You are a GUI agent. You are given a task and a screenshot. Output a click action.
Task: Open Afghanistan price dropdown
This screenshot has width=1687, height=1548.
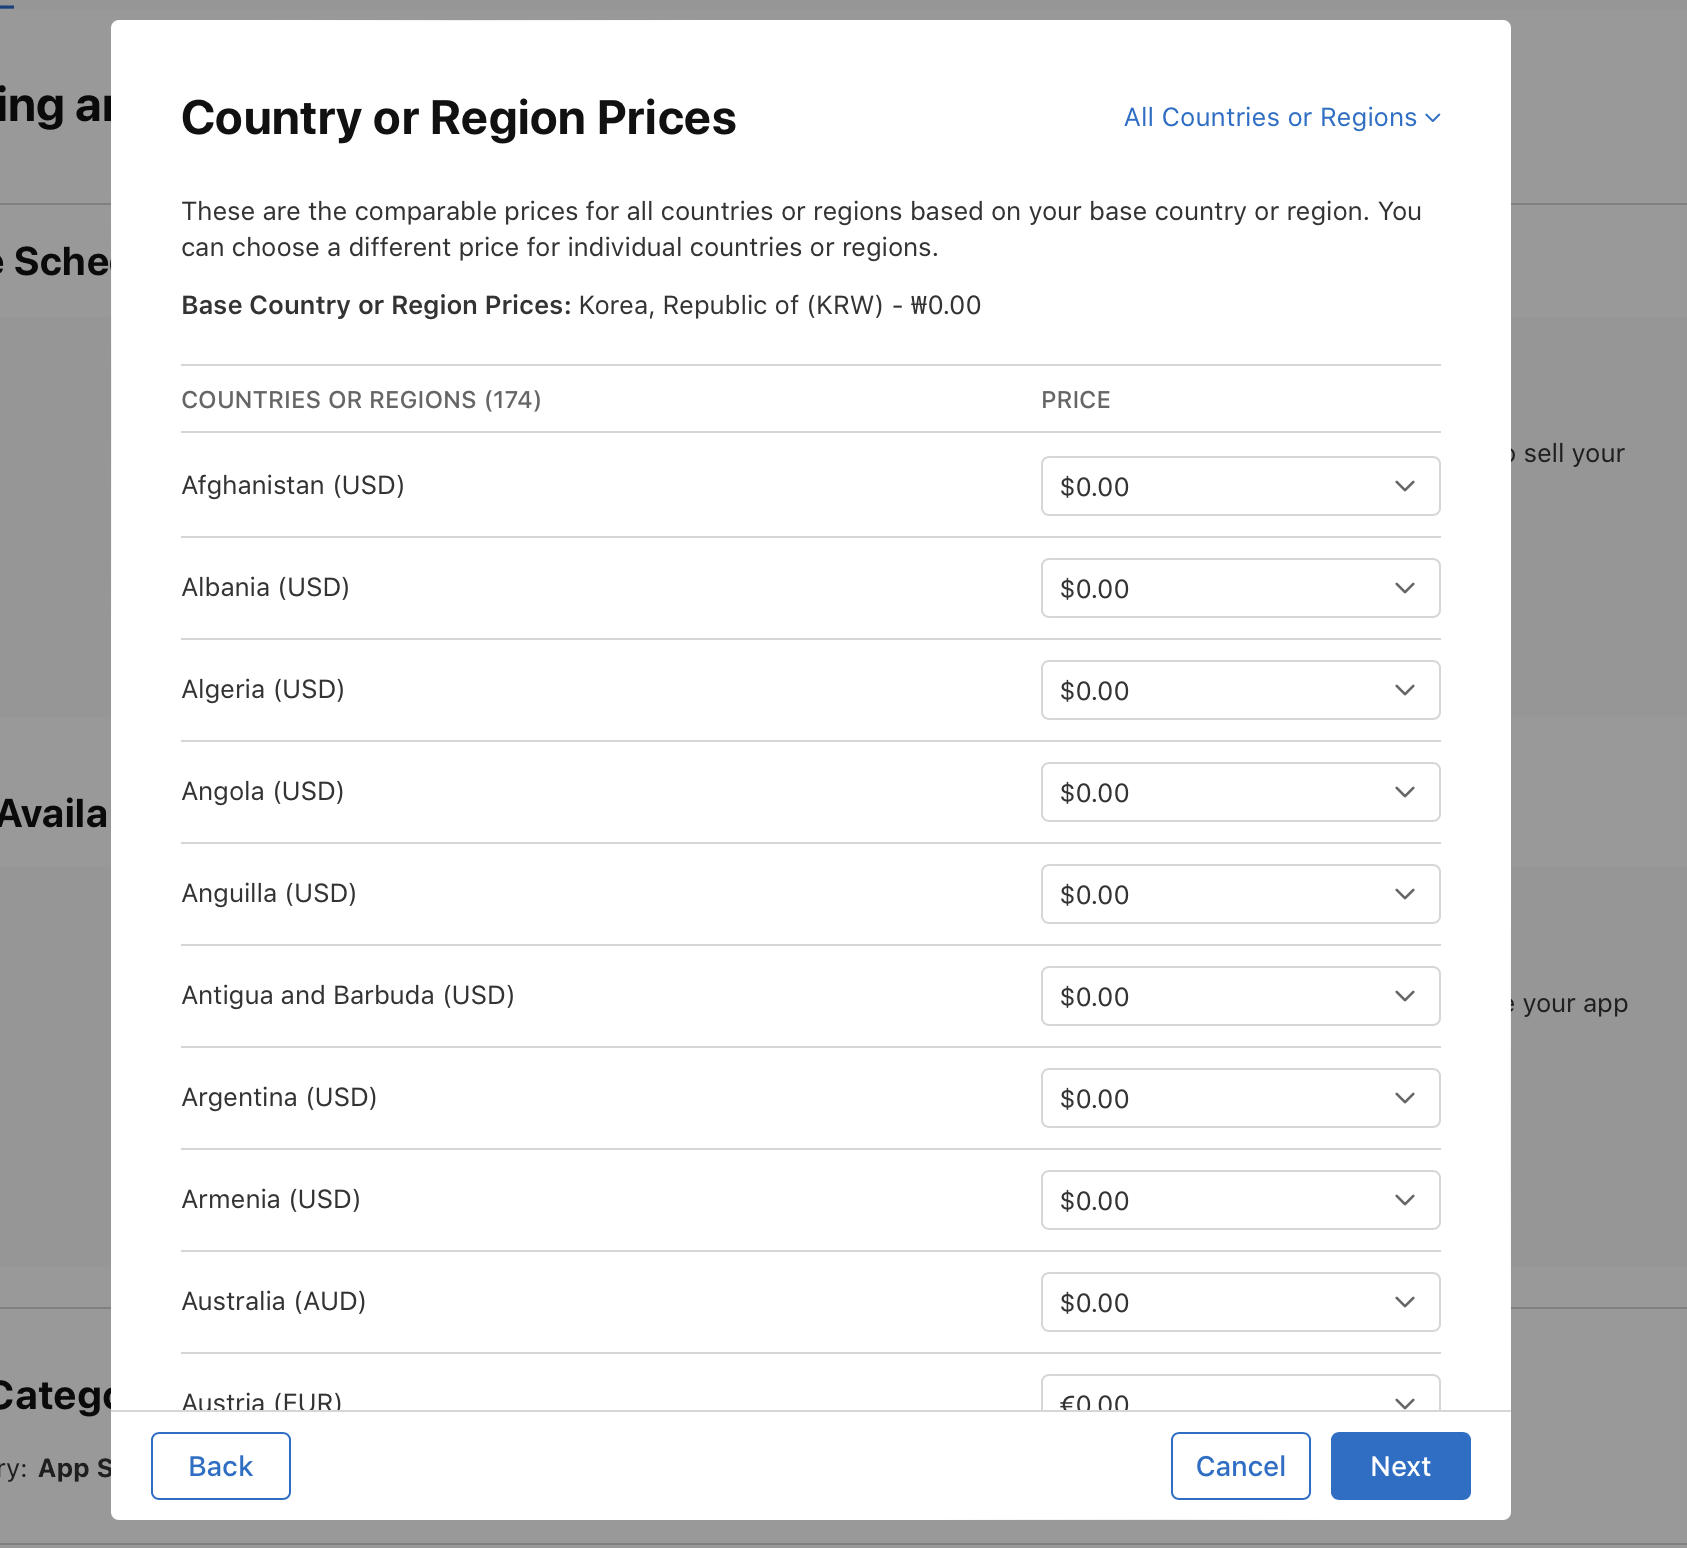click(1240, 487)
